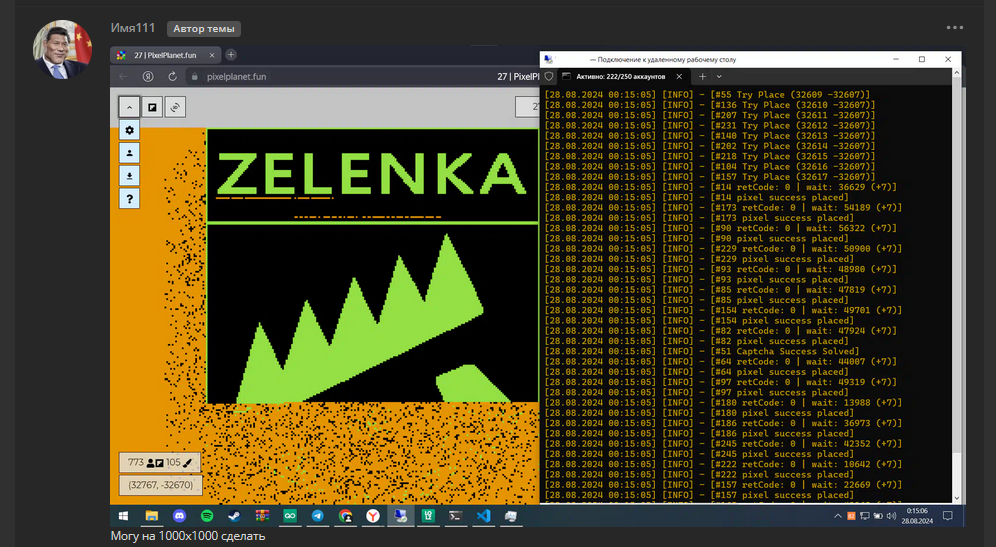Open Telegram from the taskbar

pyautogui.click(x=318, y=516)
